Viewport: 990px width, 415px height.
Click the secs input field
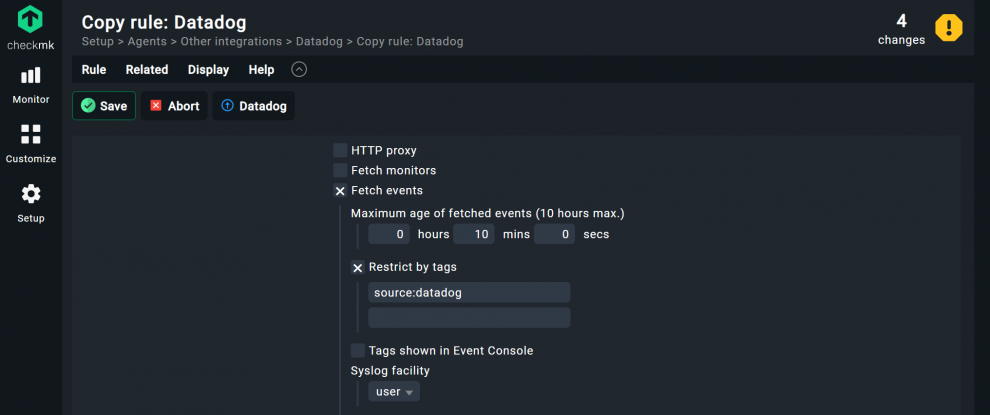coord(554,234)
